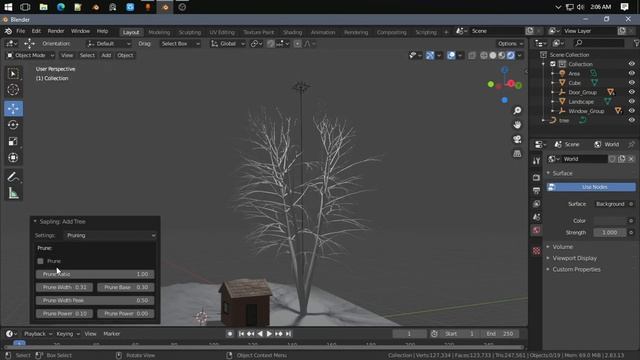The image size is (640, 360).
Task: Open the viewport Add menu
Action: [x=106, y=56]
